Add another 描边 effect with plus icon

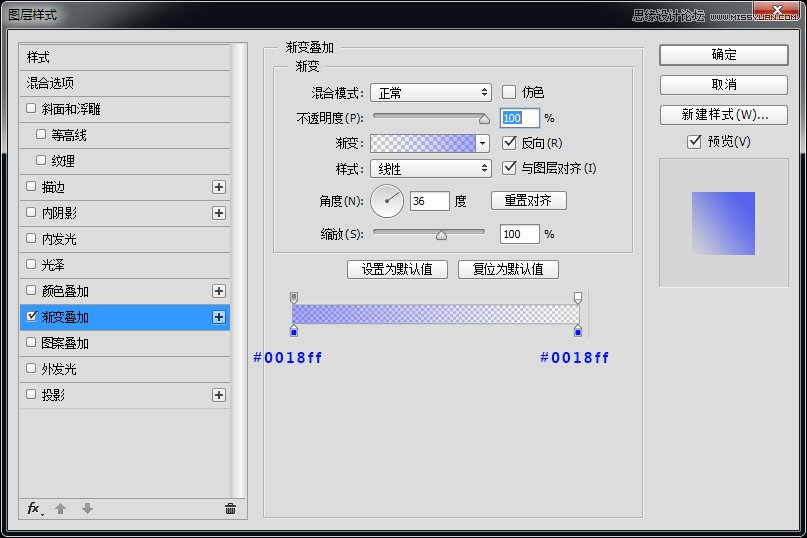(219, 187)
